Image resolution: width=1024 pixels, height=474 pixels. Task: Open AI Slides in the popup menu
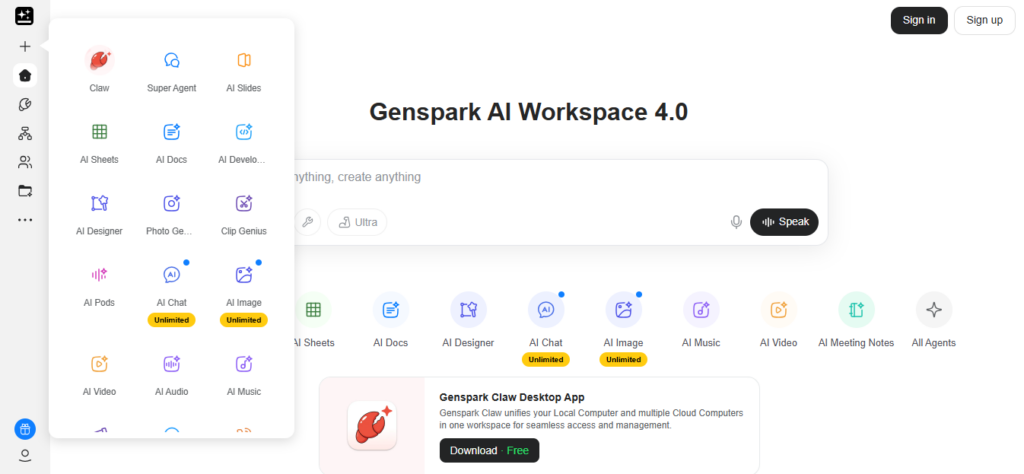(x=244, y=70)
